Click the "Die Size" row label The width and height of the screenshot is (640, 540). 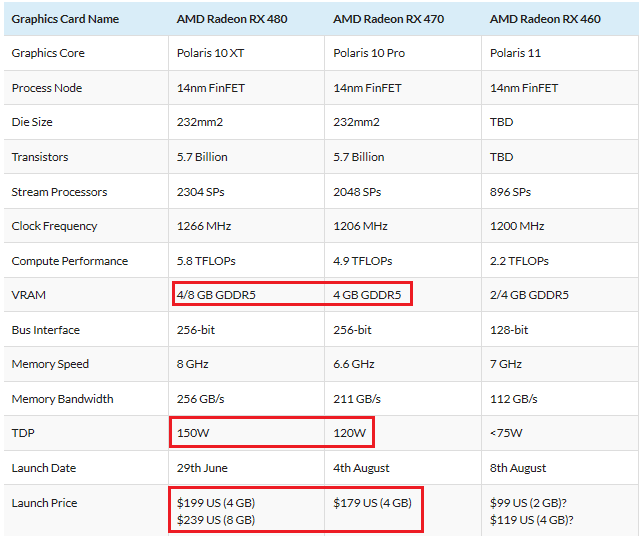pos(32,122)
